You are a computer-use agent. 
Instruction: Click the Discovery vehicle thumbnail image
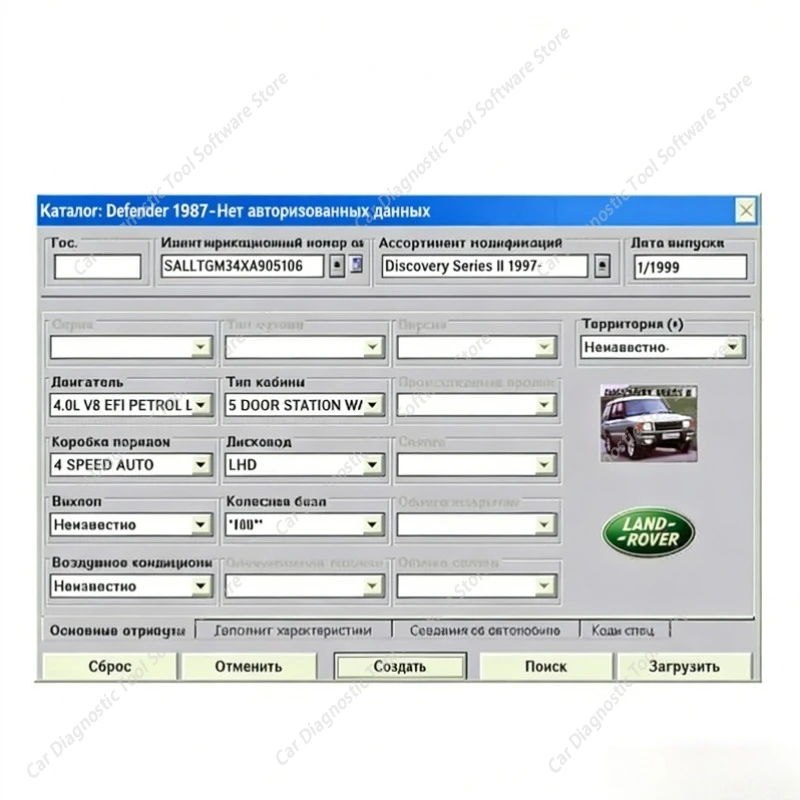click(648, 423)
